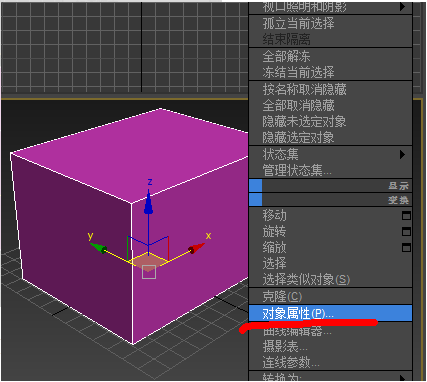Choose 全部取消隐藏 unhide all

330,105
